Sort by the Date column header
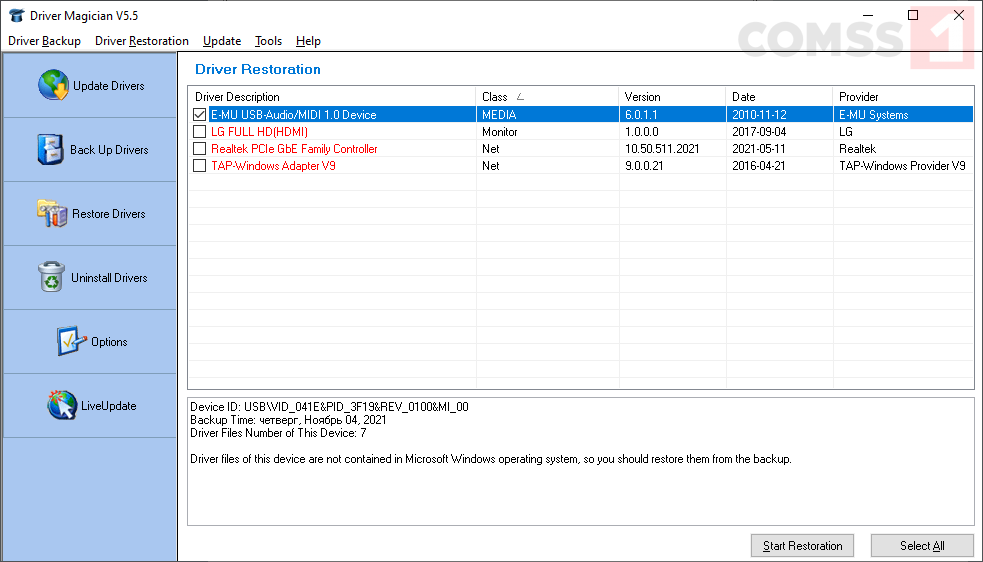This screenshot has width=983, height=562. click(x=779, y=97)
